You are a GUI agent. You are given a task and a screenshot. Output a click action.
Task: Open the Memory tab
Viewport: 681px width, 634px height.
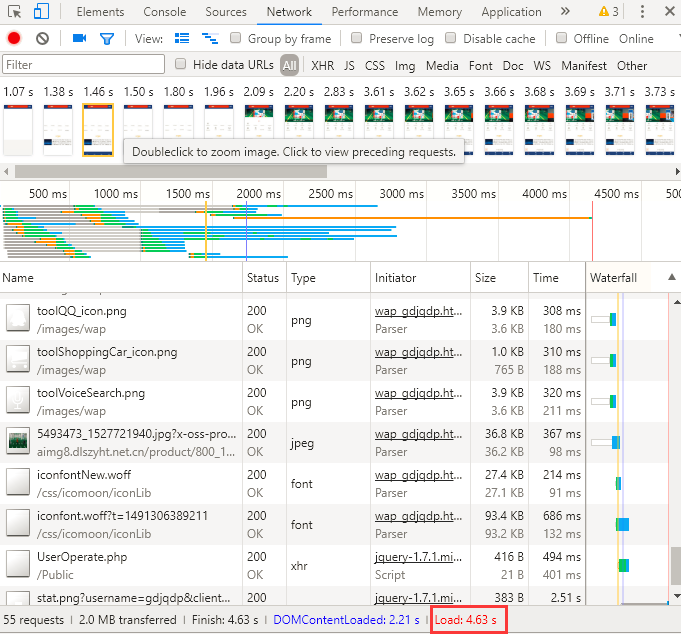click(x=440, y=12)
